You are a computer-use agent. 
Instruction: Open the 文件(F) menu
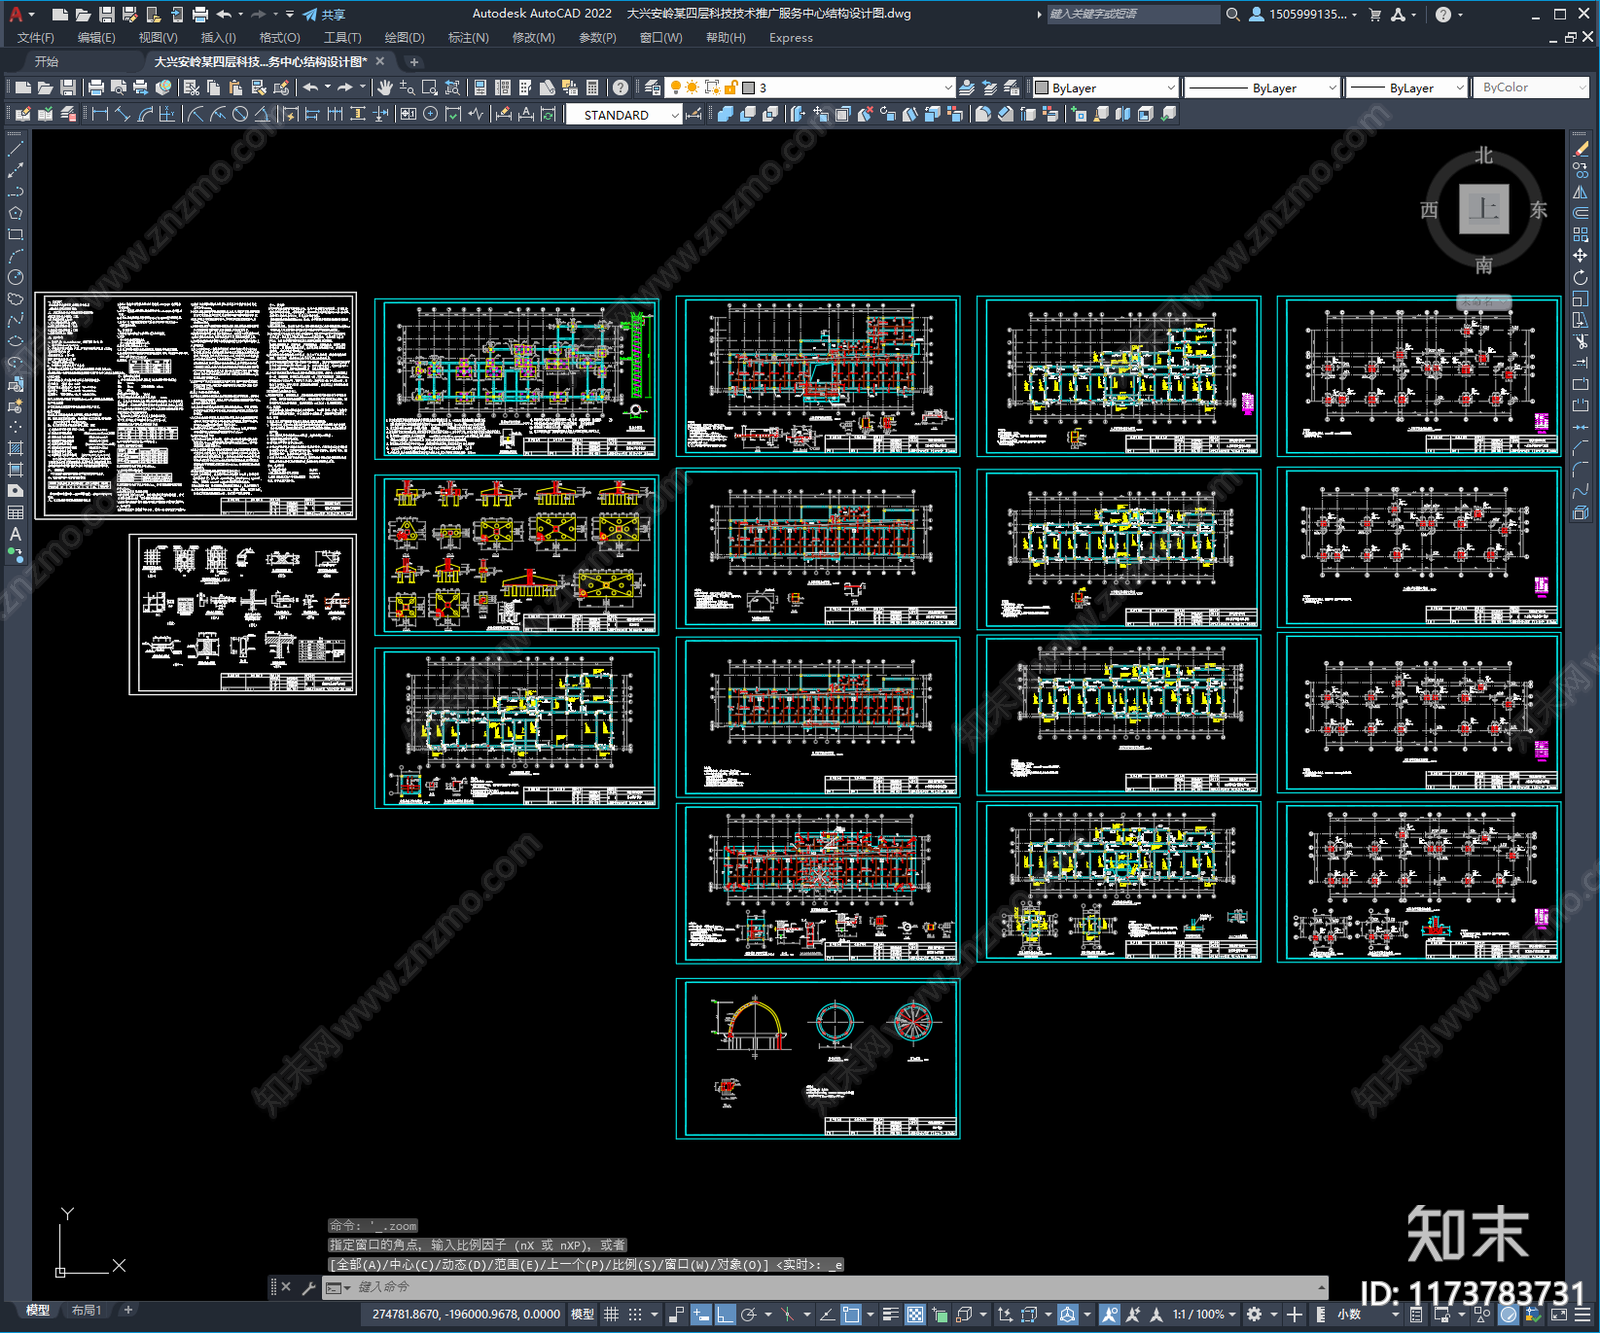click(x=36, y=38)
